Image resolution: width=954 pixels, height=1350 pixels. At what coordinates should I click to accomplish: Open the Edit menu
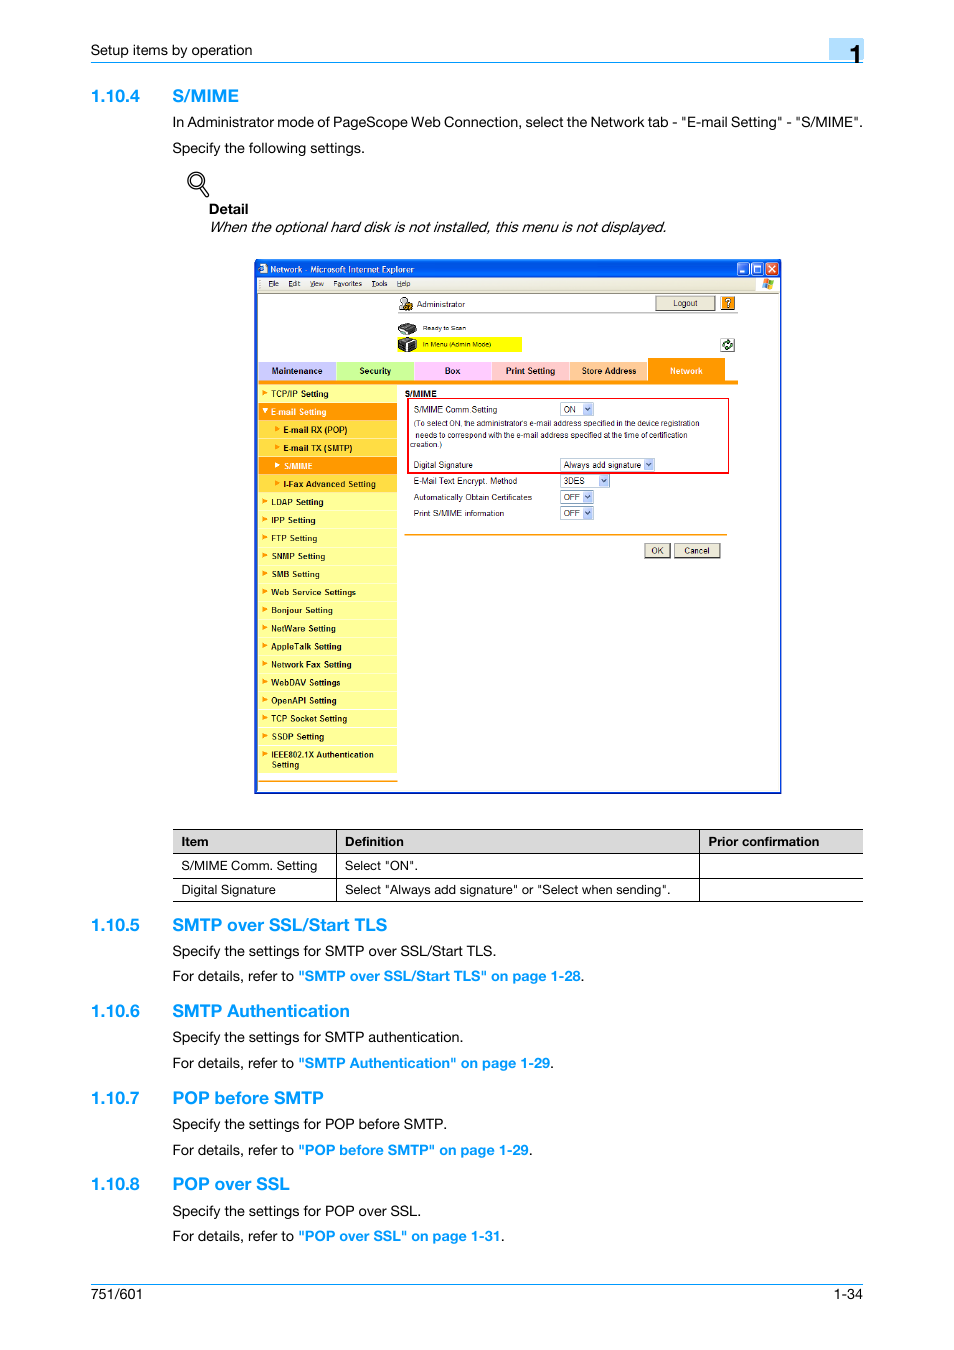click(294, 284)
